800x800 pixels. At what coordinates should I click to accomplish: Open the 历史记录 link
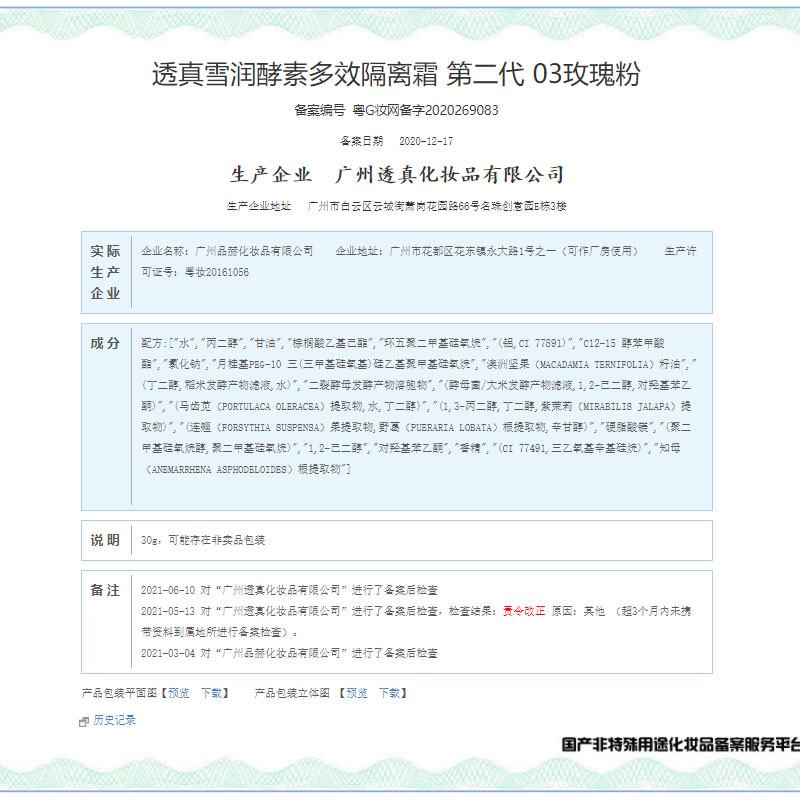pyautogui.click(x=114, y=720)
